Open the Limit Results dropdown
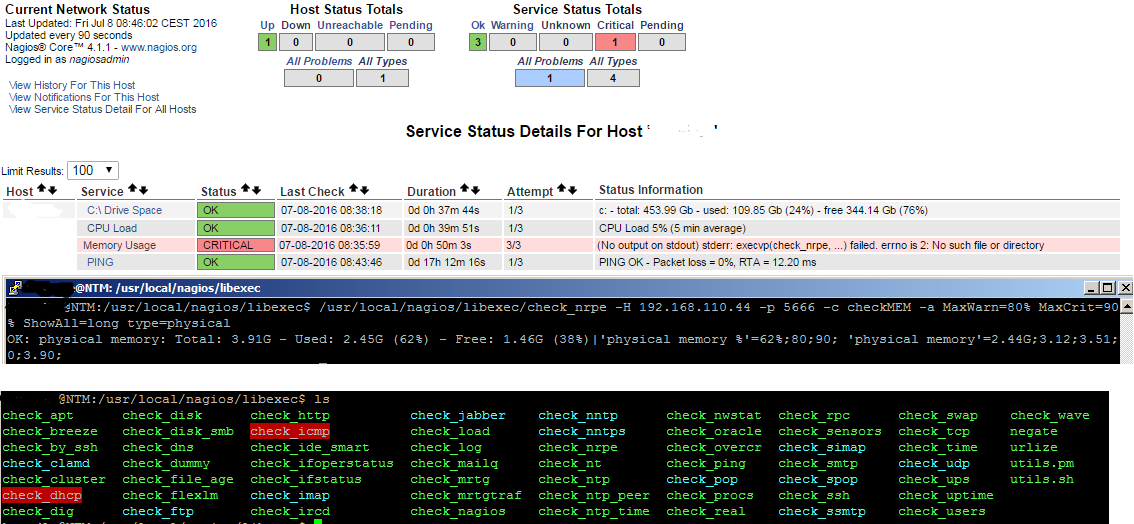This screenshot has height=524, width=1134. (x=94, y=171)
